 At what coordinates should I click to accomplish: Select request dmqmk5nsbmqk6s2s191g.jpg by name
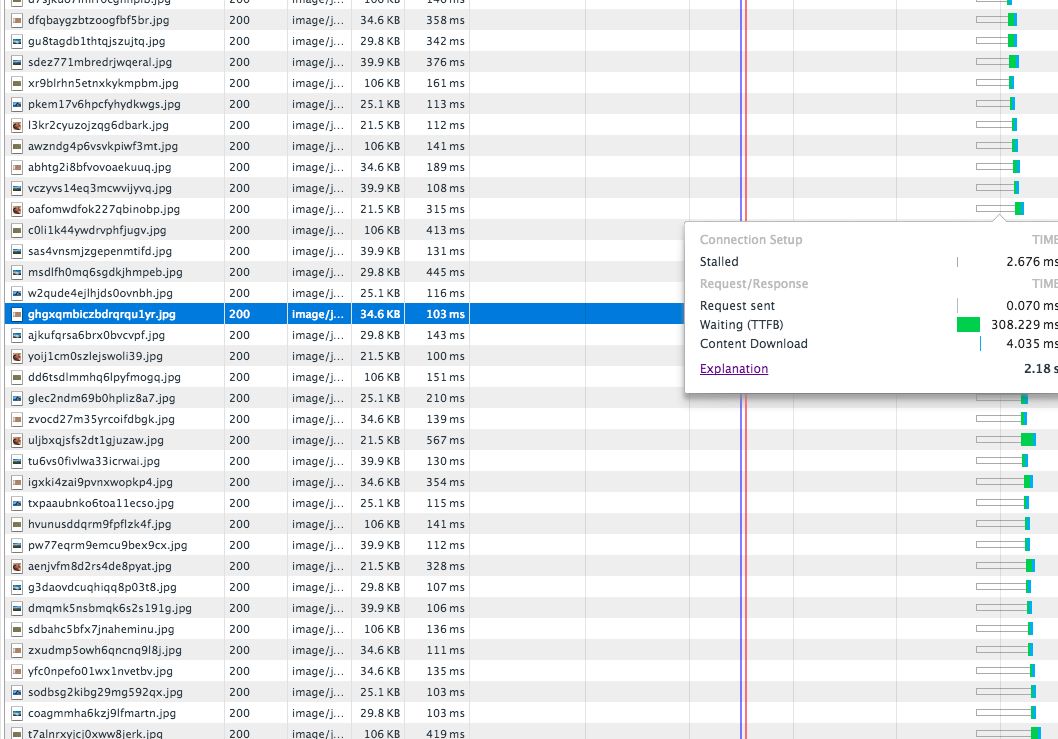(109, 607)
